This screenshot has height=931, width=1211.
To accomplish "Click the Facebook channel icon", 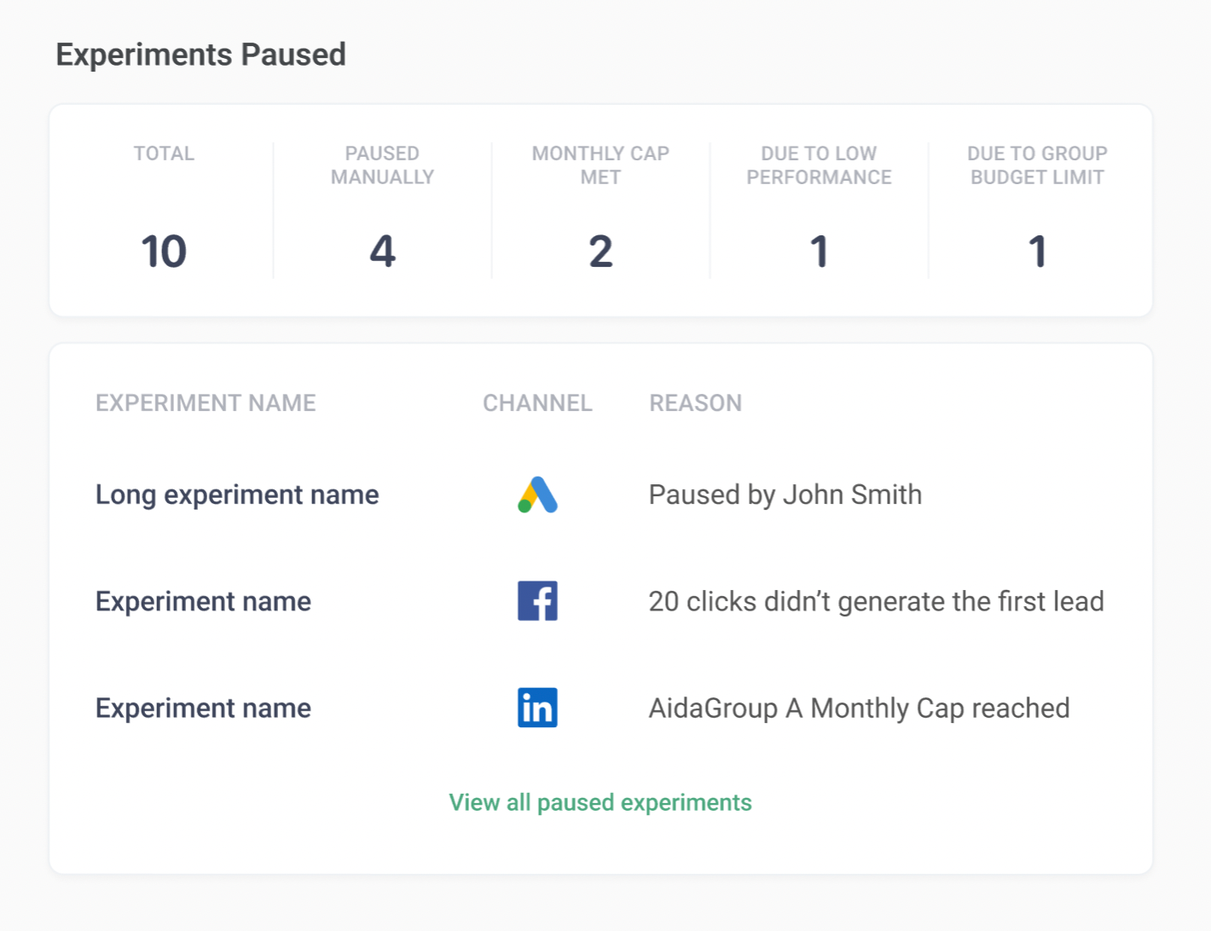I will tap(537, 602).
